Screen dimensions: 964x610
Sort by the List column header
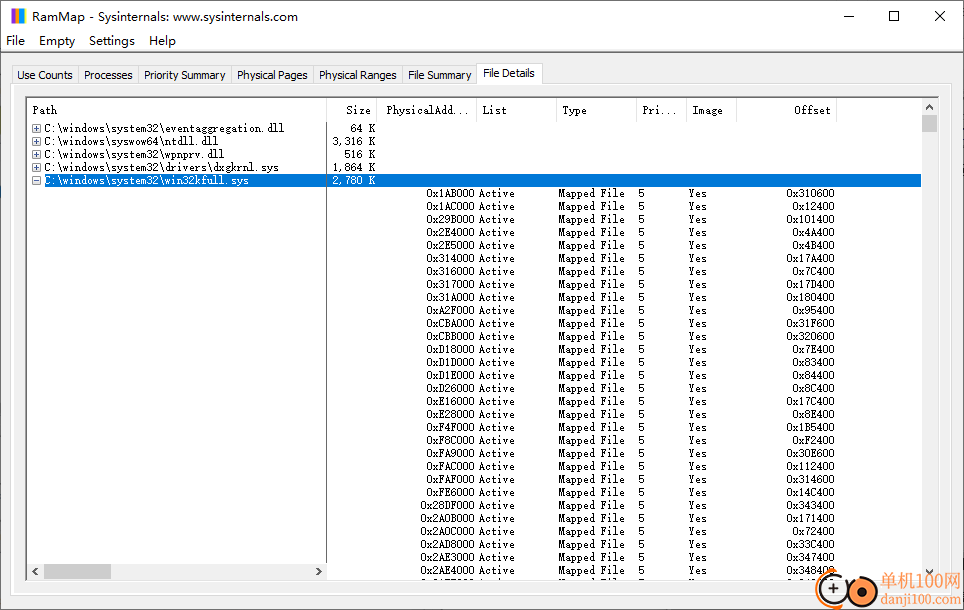tap(516, 110)
